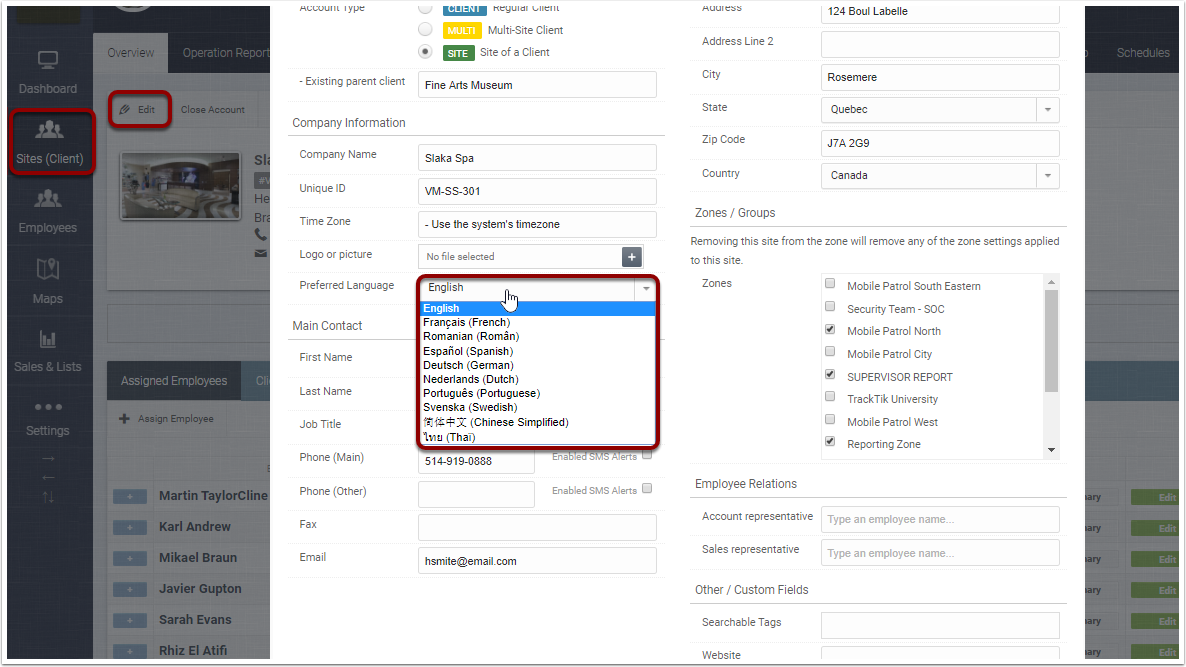Open the Assigned Employees tab
The height and width of the screenshot is (667, 1186).
tap(173, 380)
